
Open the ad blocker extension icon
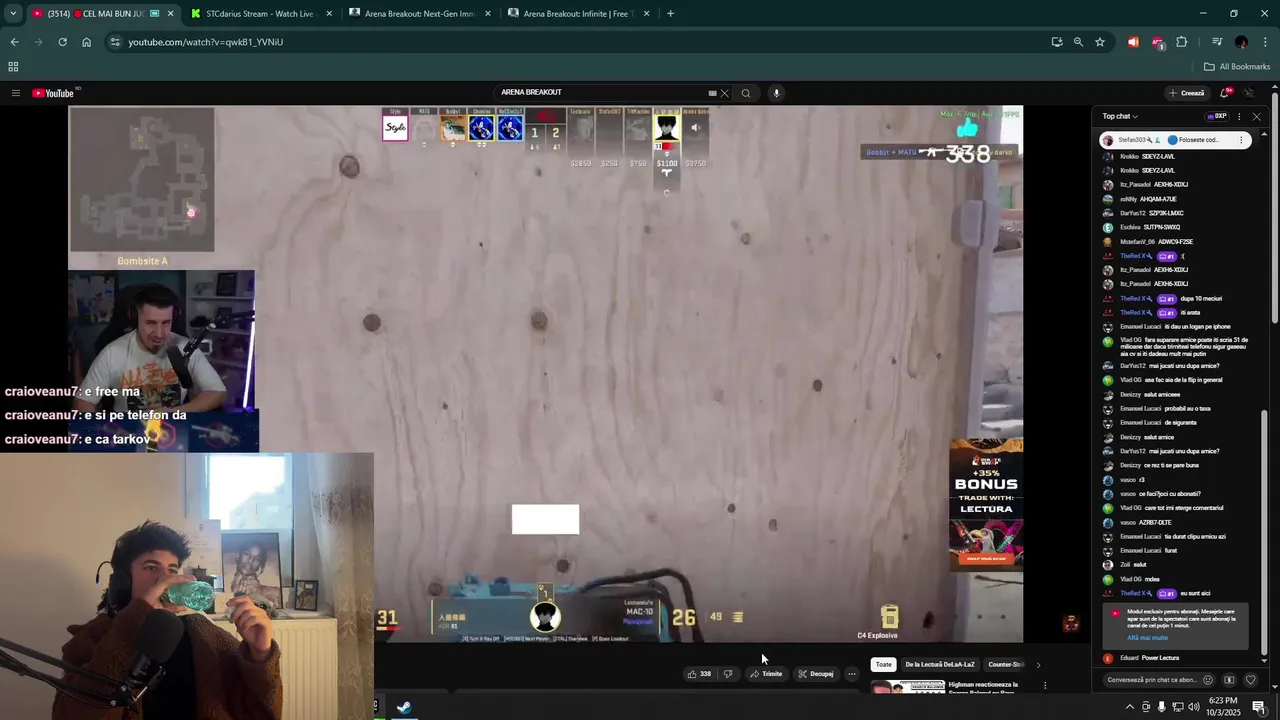click(x=1157, y=42)
